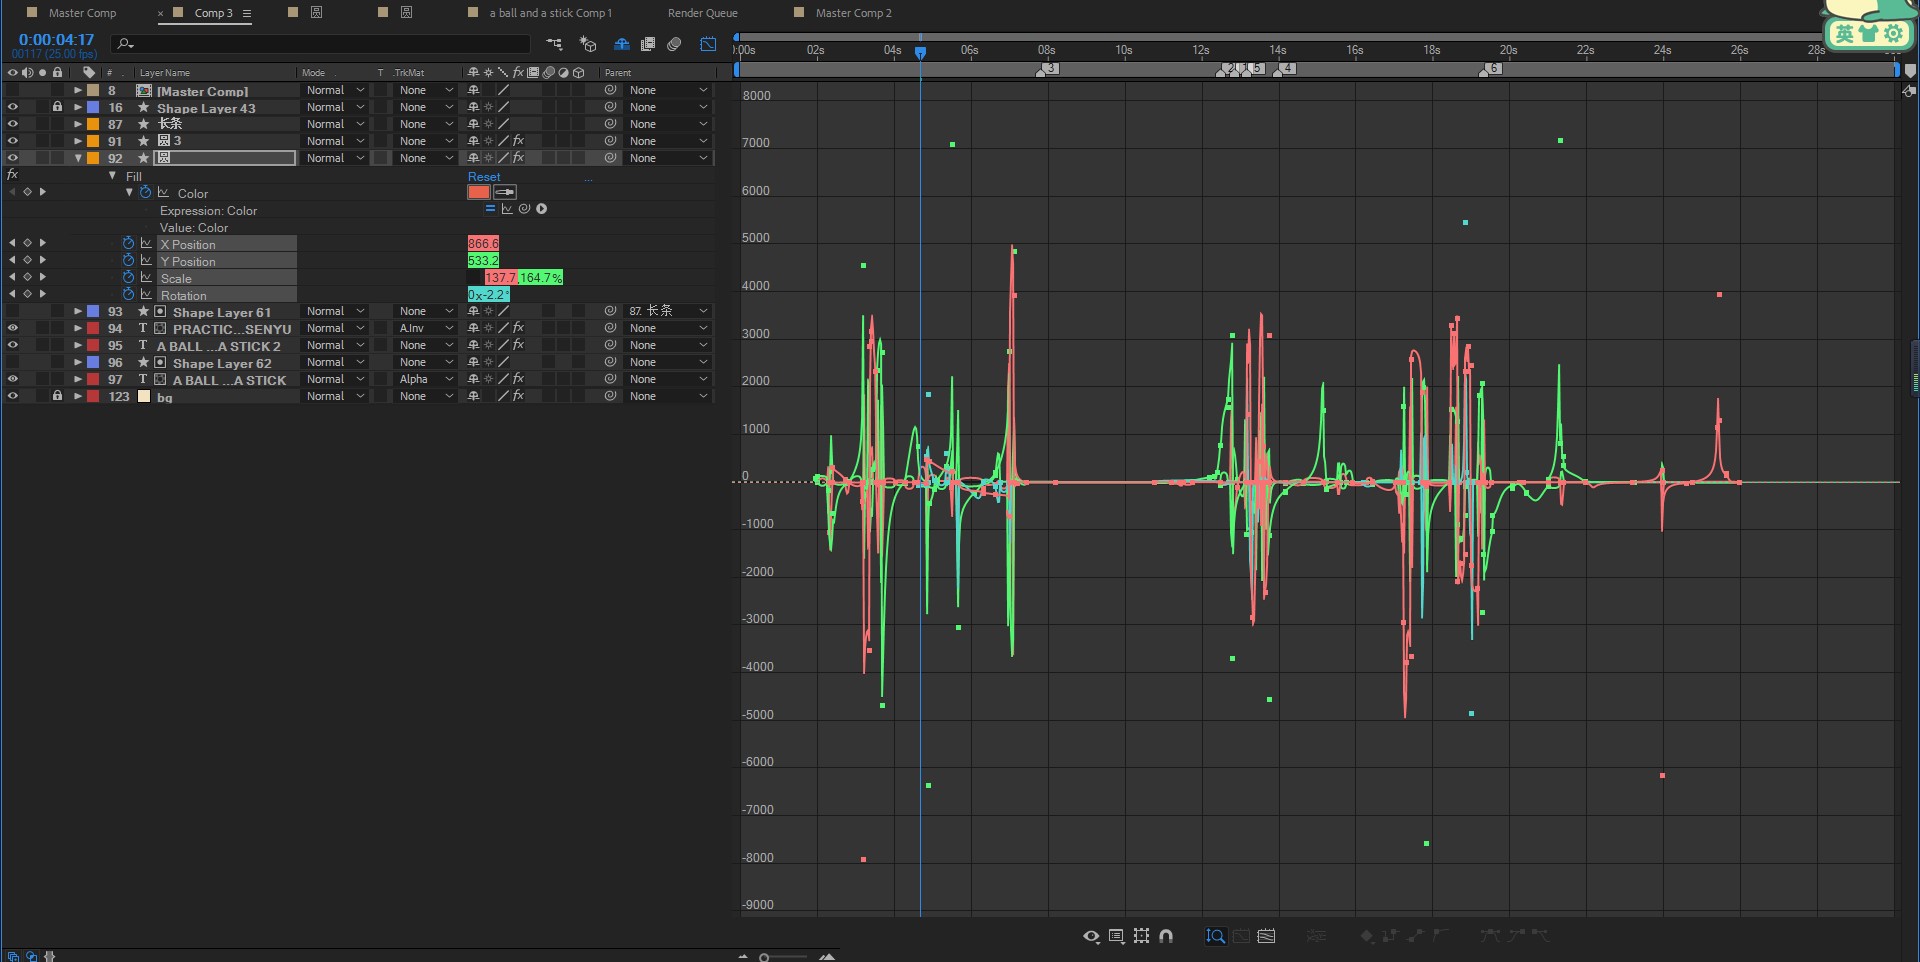Reset the Fill effect

point(484,177)
